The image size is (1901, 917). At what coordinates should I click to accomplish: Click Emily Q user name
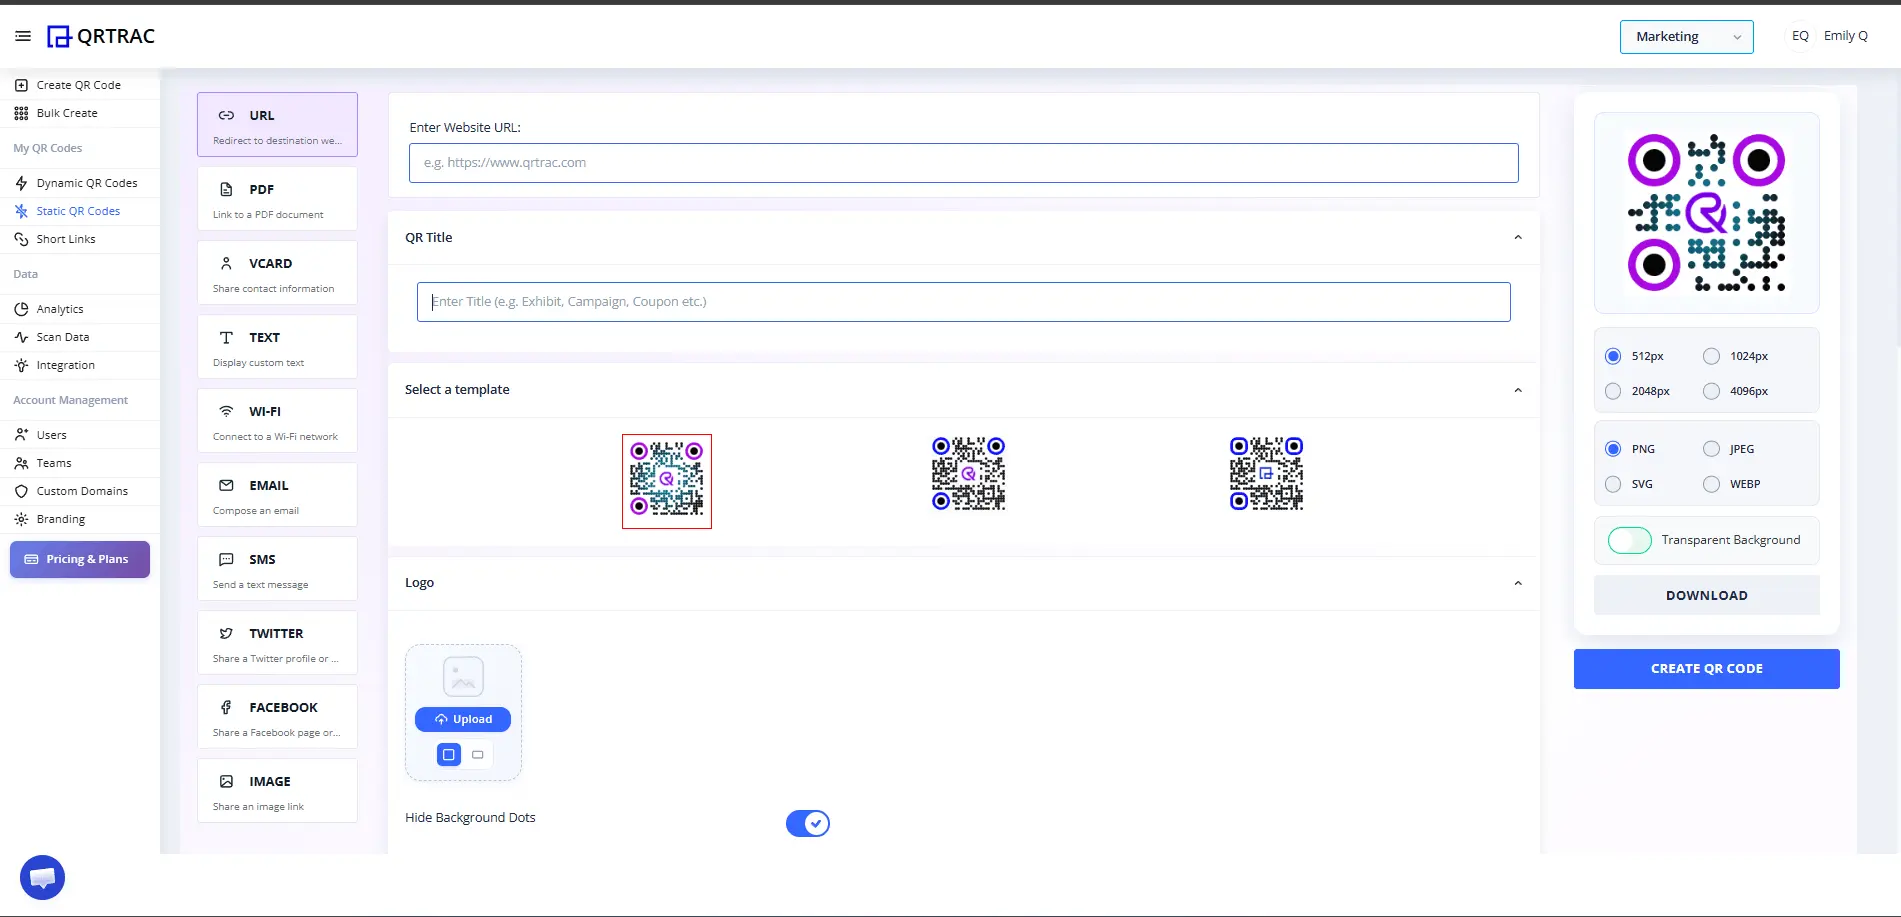tap(1845, 36)
